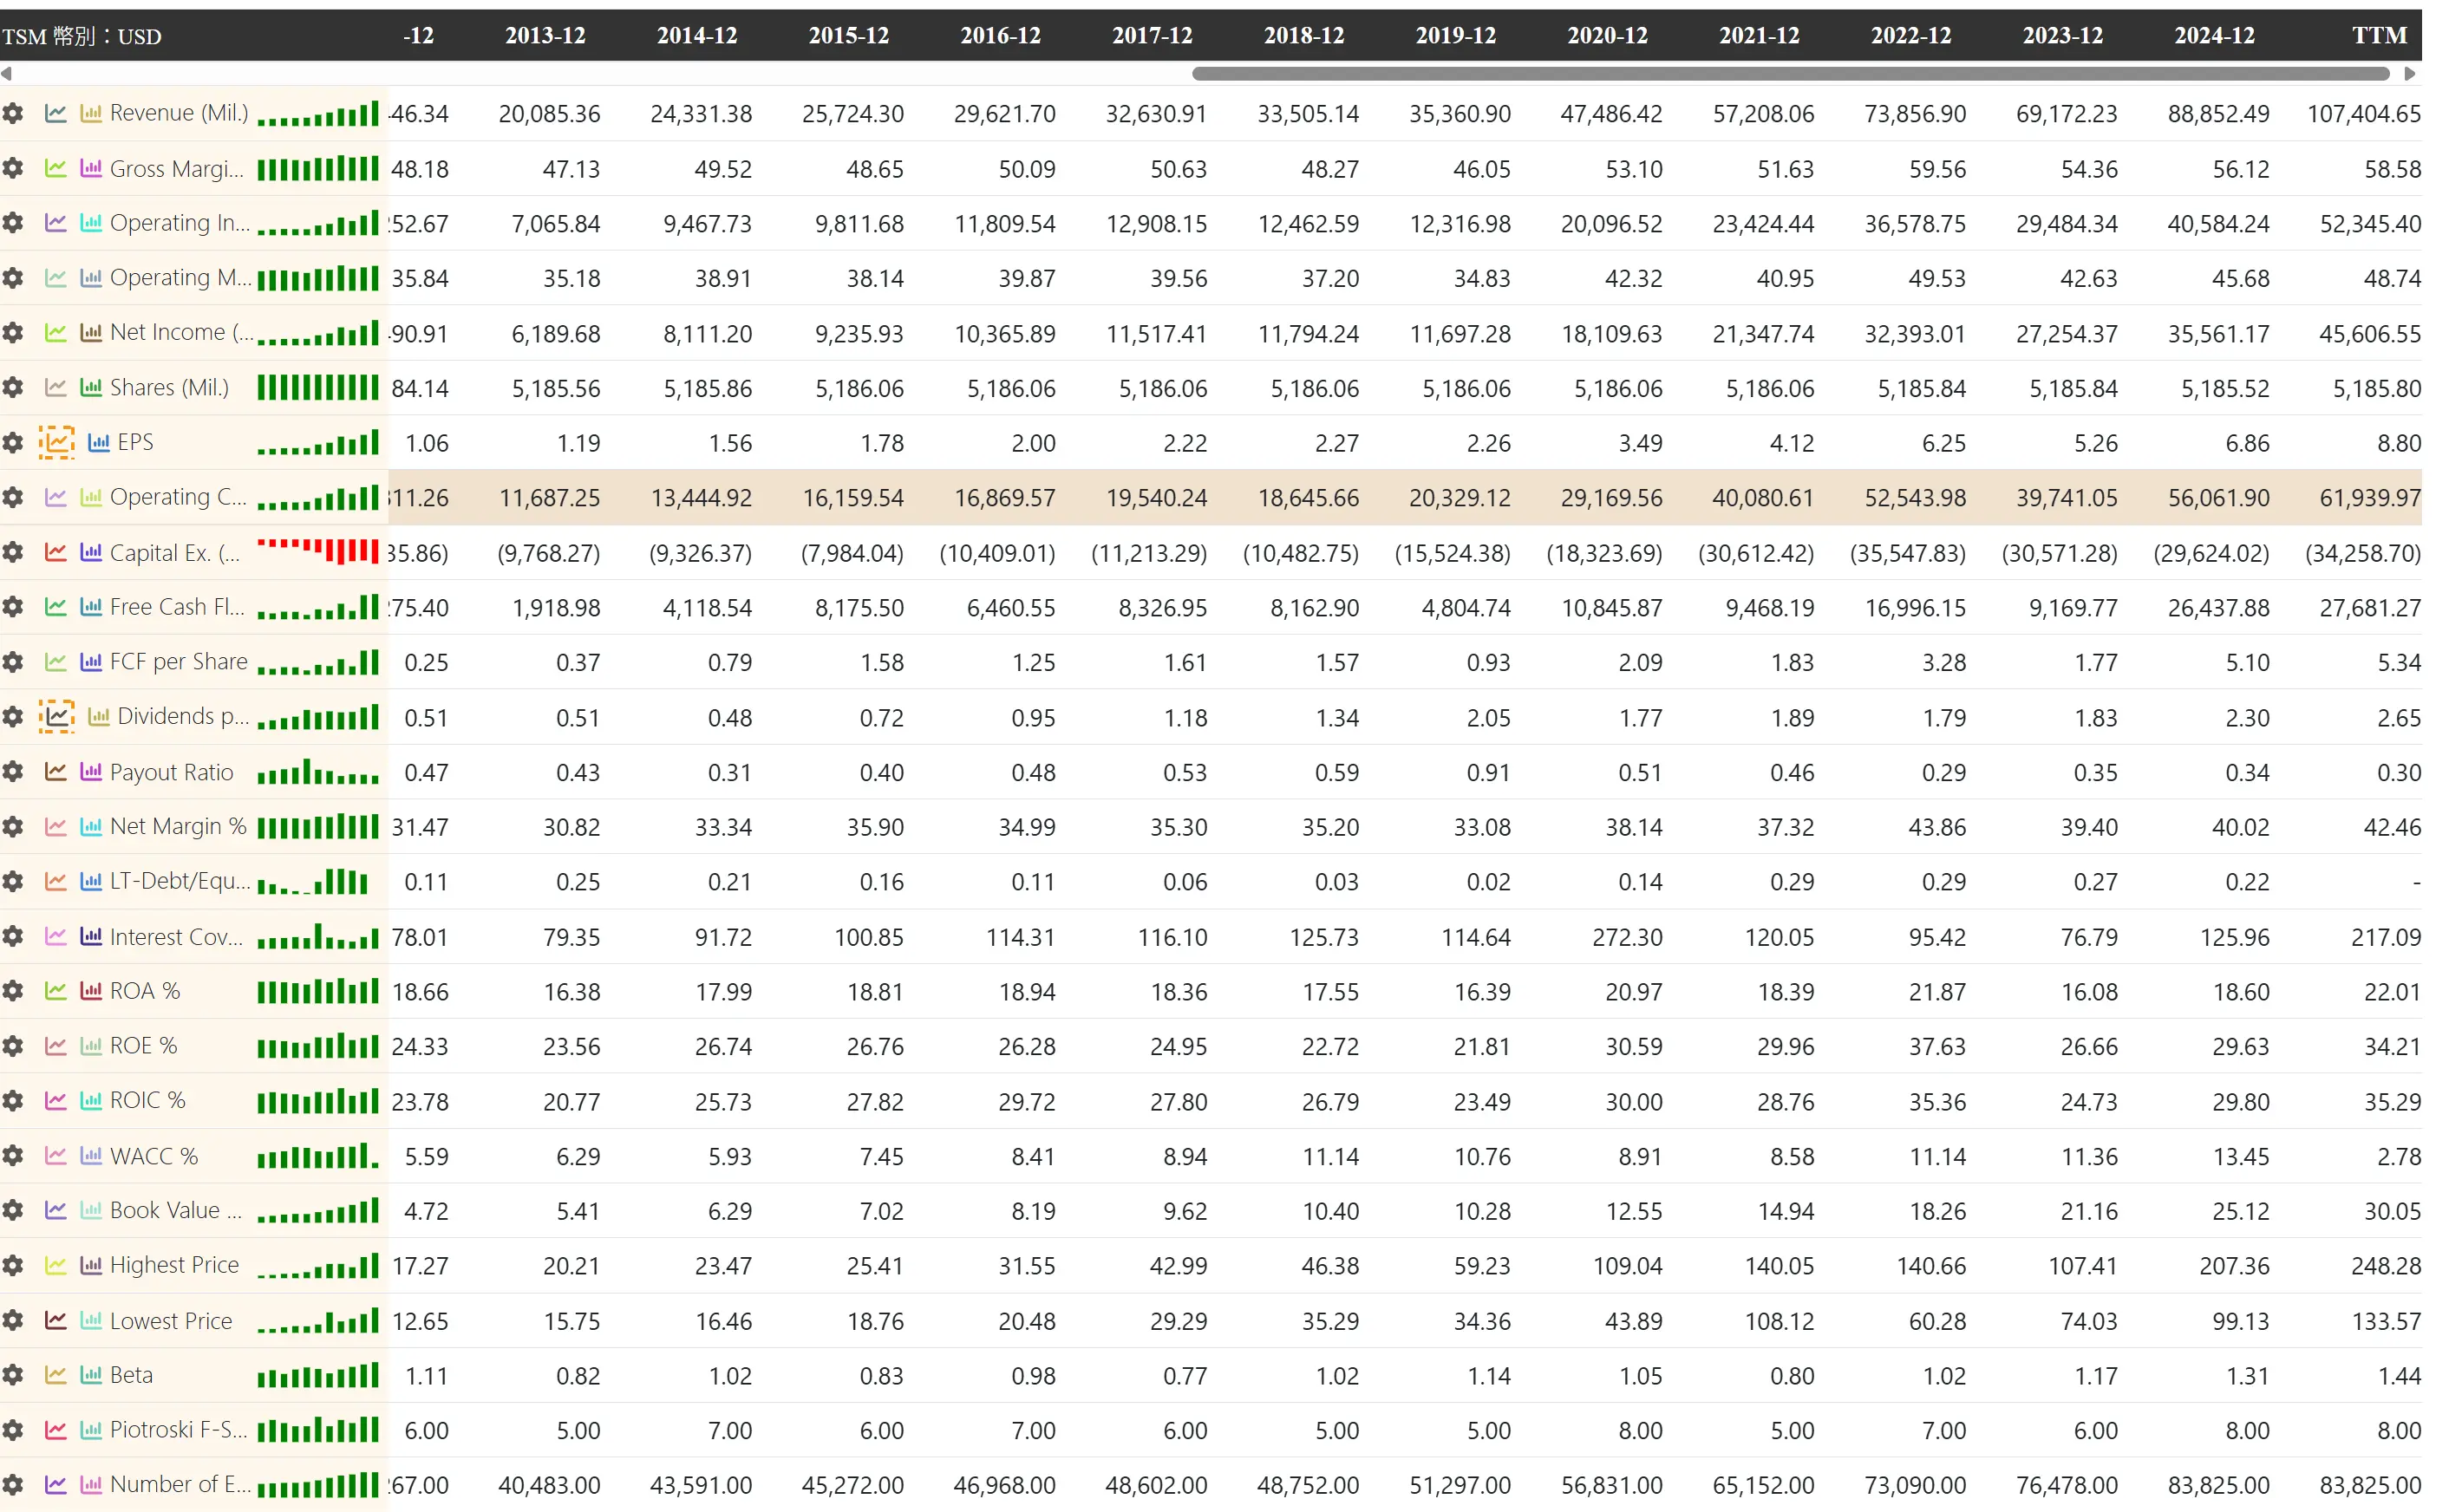This screenshot has height=1512, width=2449.
Task: Toggle line chart for Operating Cash Flow
Action: point(56,497)
